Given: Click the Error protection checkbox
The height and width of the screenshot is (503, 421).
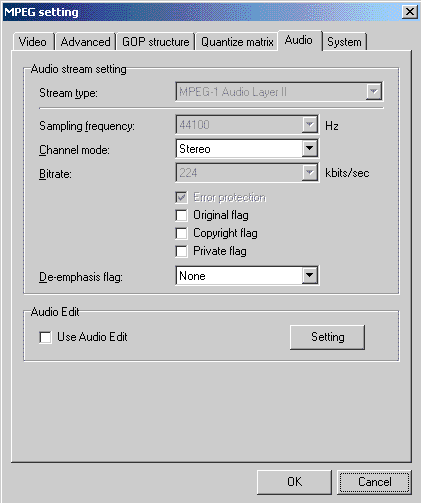Looking at the screenshot, I should coord(181,197).
